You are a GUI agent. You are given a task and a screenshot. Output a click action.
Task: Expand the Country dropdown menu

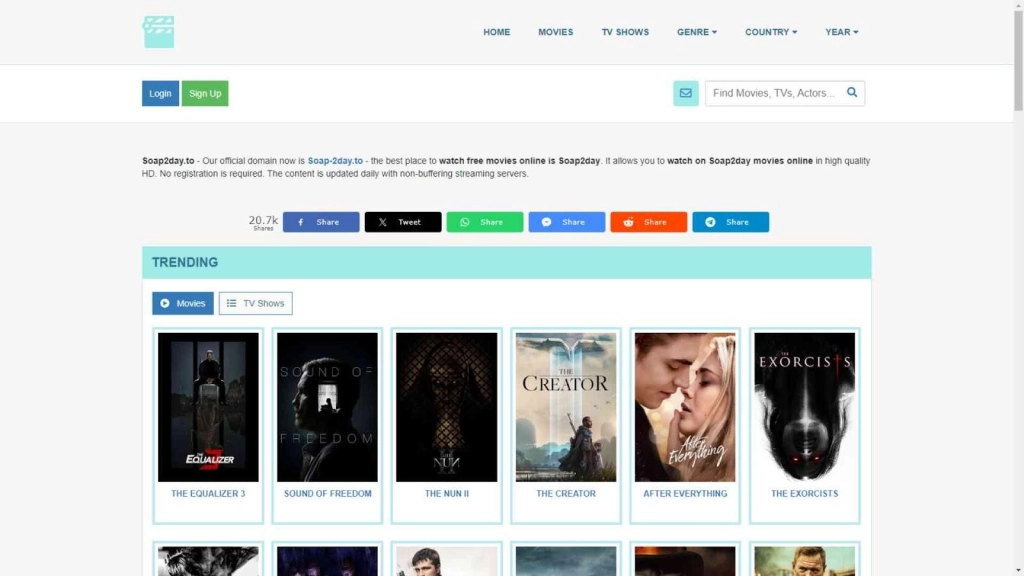[770, 32]
